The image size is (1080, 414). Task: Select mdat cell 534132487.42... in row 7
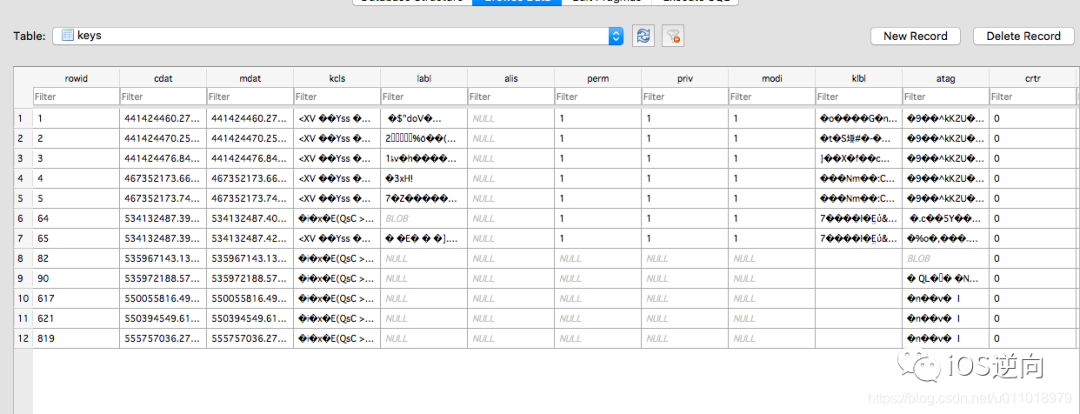point(249,238)
